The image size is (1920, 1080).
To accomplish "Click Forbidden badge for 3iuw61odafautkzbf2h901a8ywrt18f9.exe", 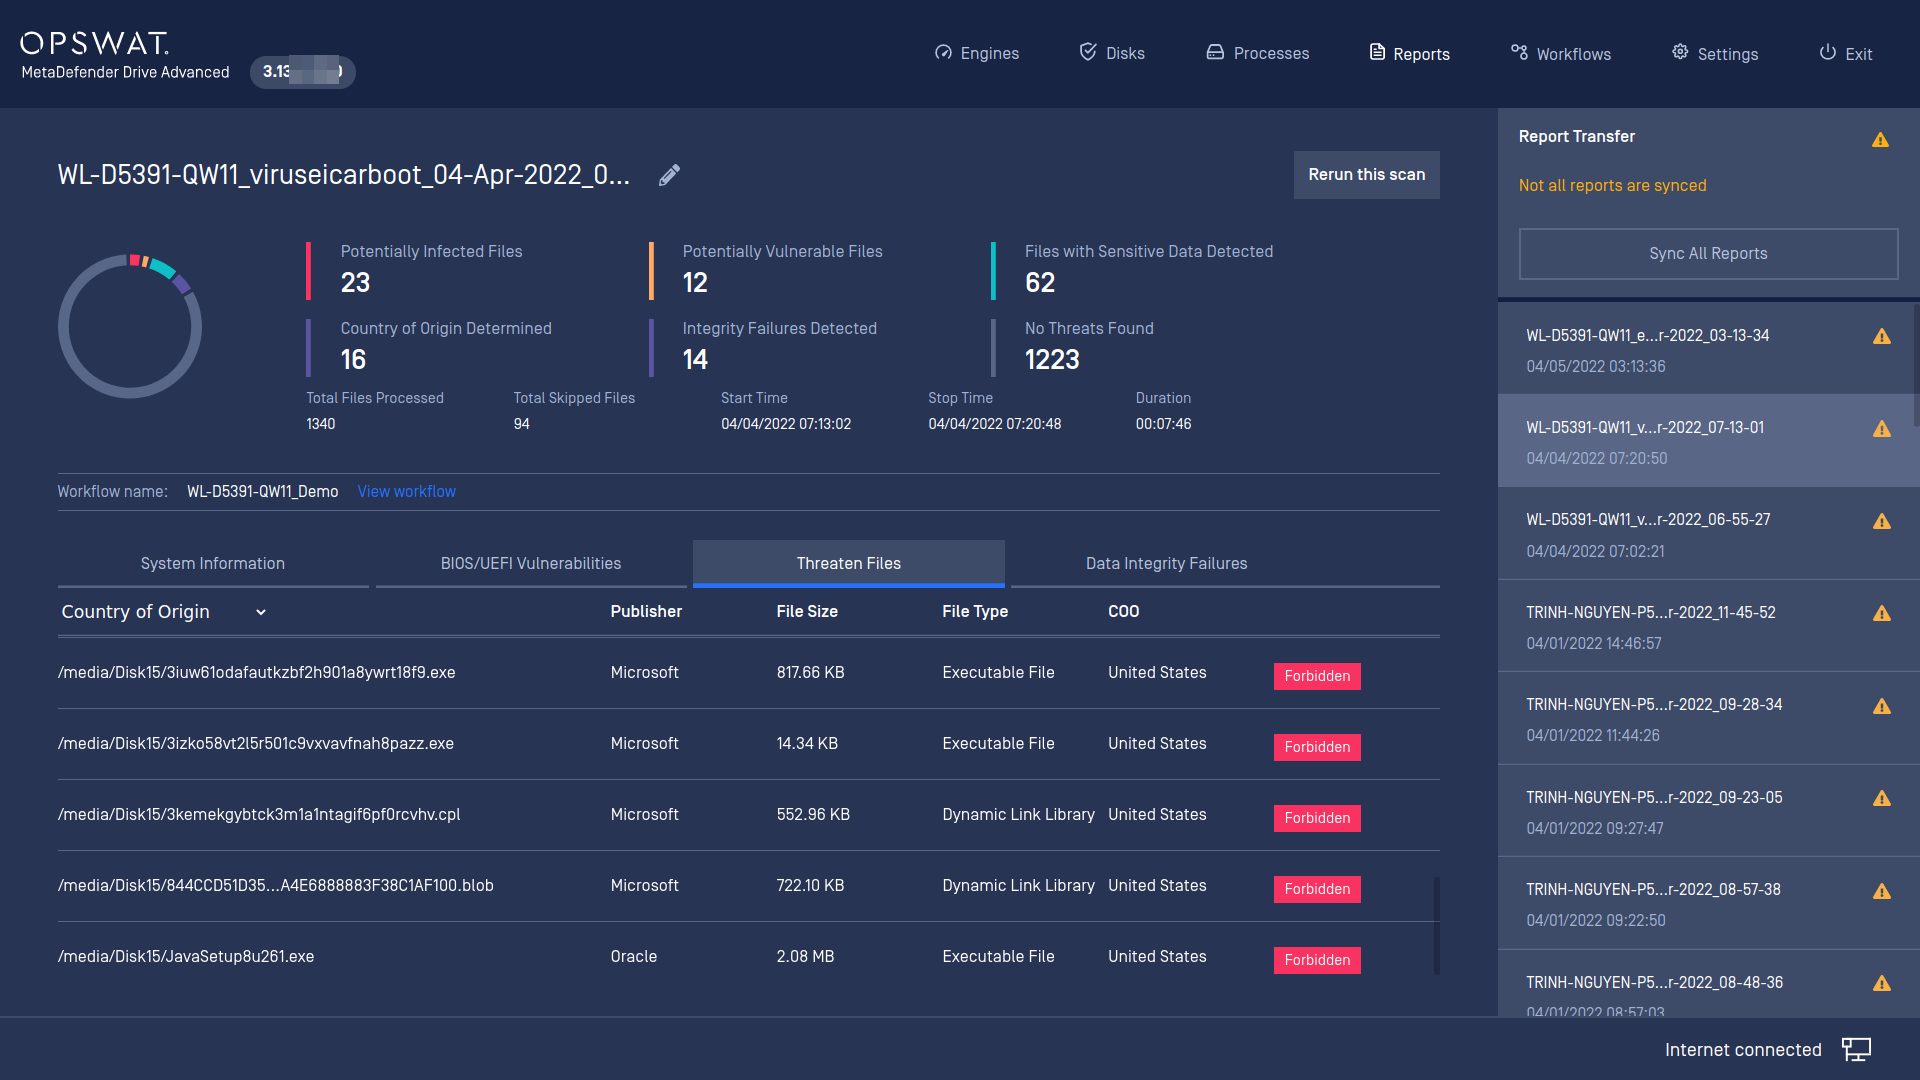I will (1317, 676).
